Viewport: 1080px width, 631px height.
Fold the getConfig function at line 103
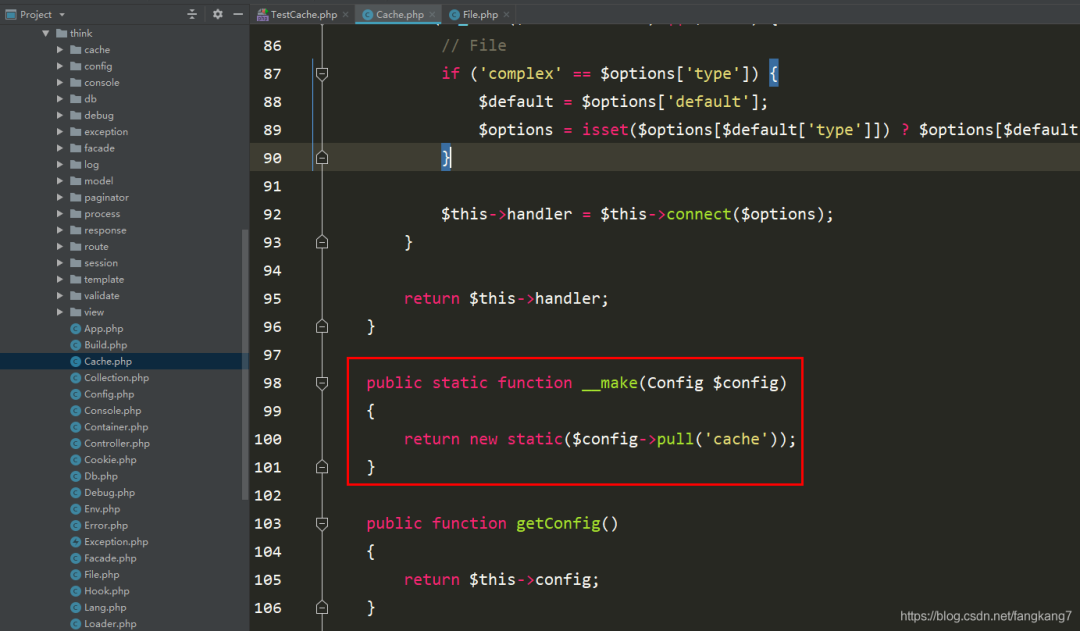tap(322, 523)
